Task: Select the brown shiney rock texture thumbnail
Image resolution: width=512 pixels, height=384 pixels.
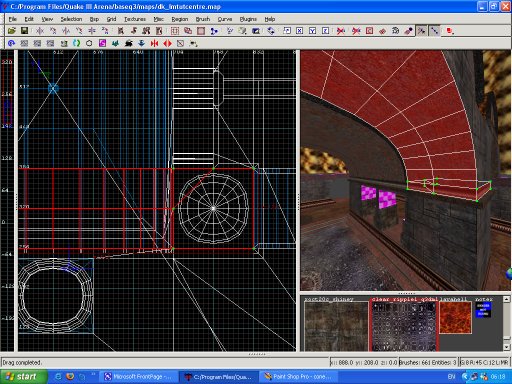Action: tap(336, 326)
